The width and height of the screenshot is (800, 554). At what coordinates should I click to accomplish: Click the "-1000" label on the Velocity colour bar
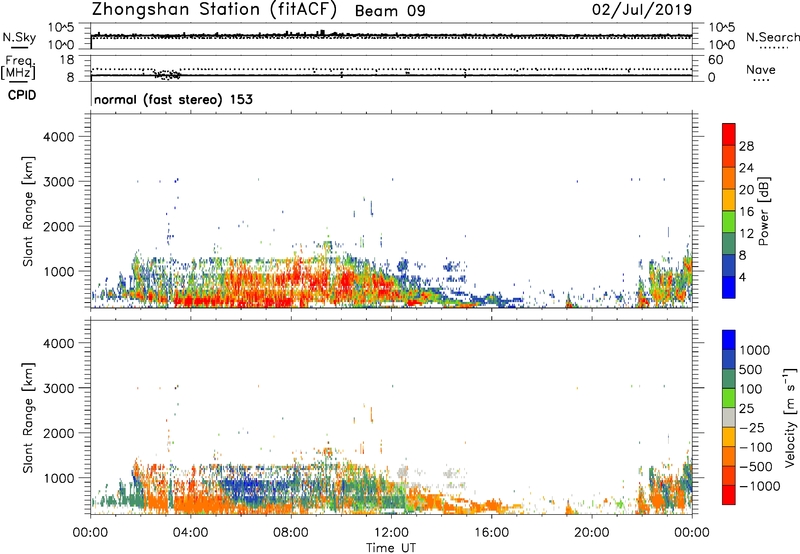tap(760, 486)
